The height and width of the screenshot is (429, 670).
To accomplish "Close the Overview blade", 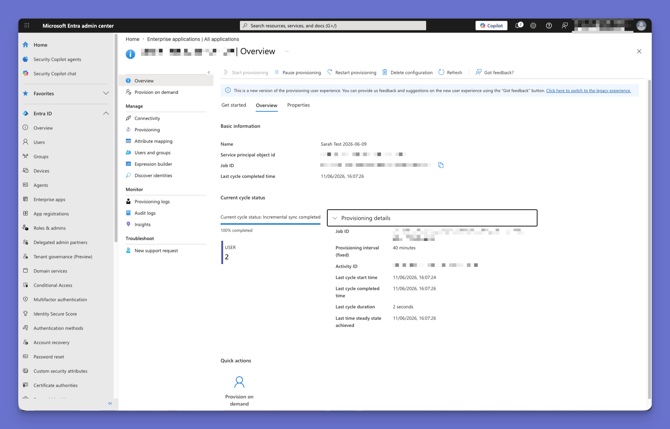I will 639,51.
